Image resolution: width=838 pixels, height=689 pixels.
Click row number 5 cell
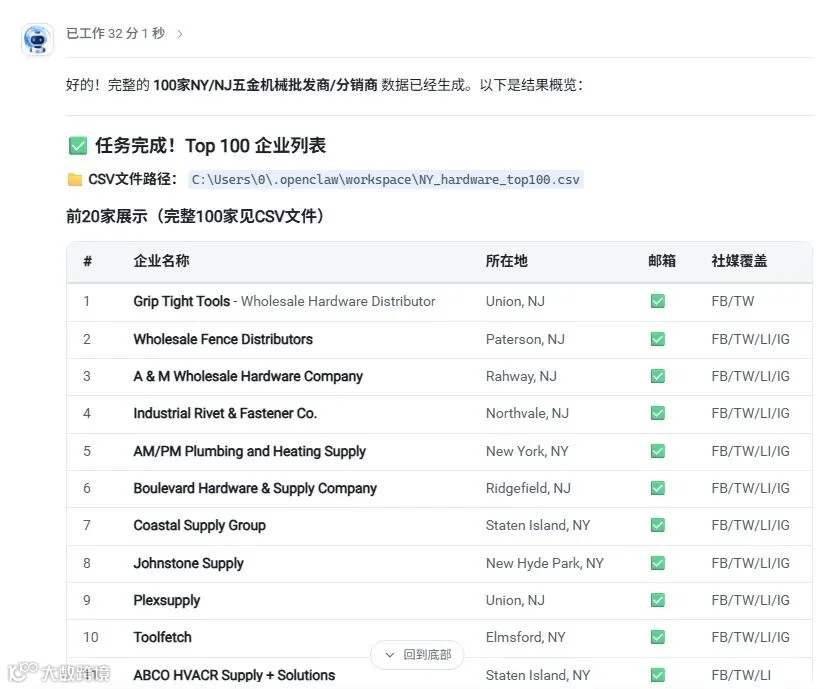87,451
